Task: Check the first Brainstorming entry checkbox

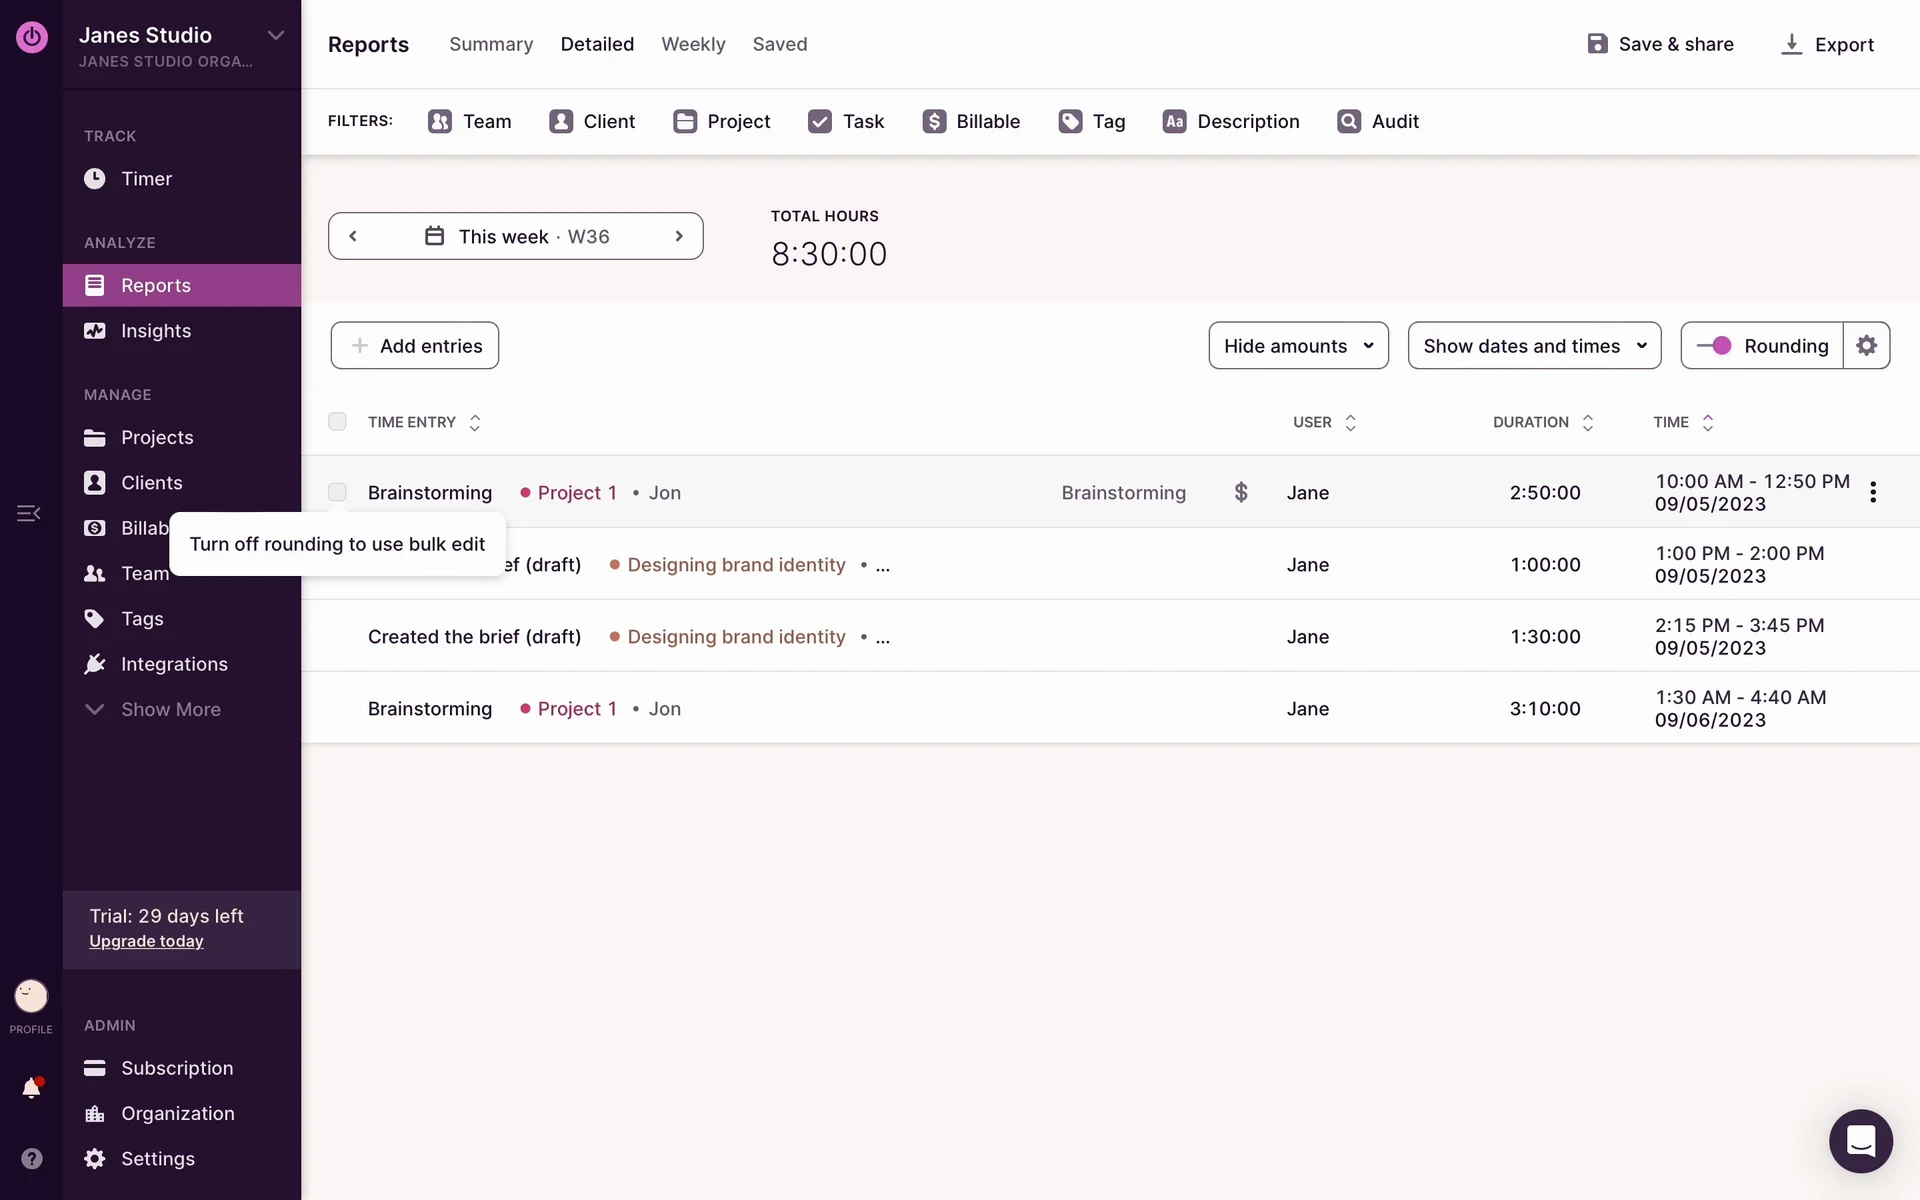Action: (x=337, y=492)
